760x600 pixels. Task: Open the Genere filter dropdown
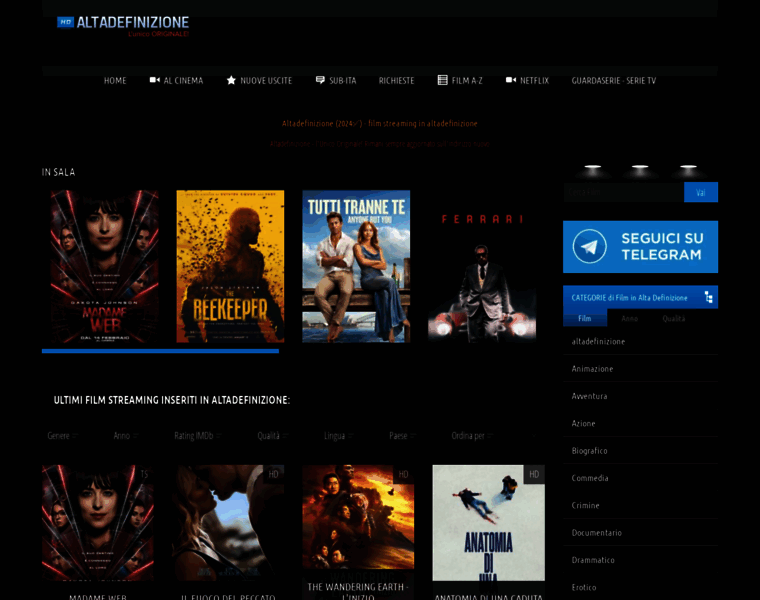(x=63, y=436)
